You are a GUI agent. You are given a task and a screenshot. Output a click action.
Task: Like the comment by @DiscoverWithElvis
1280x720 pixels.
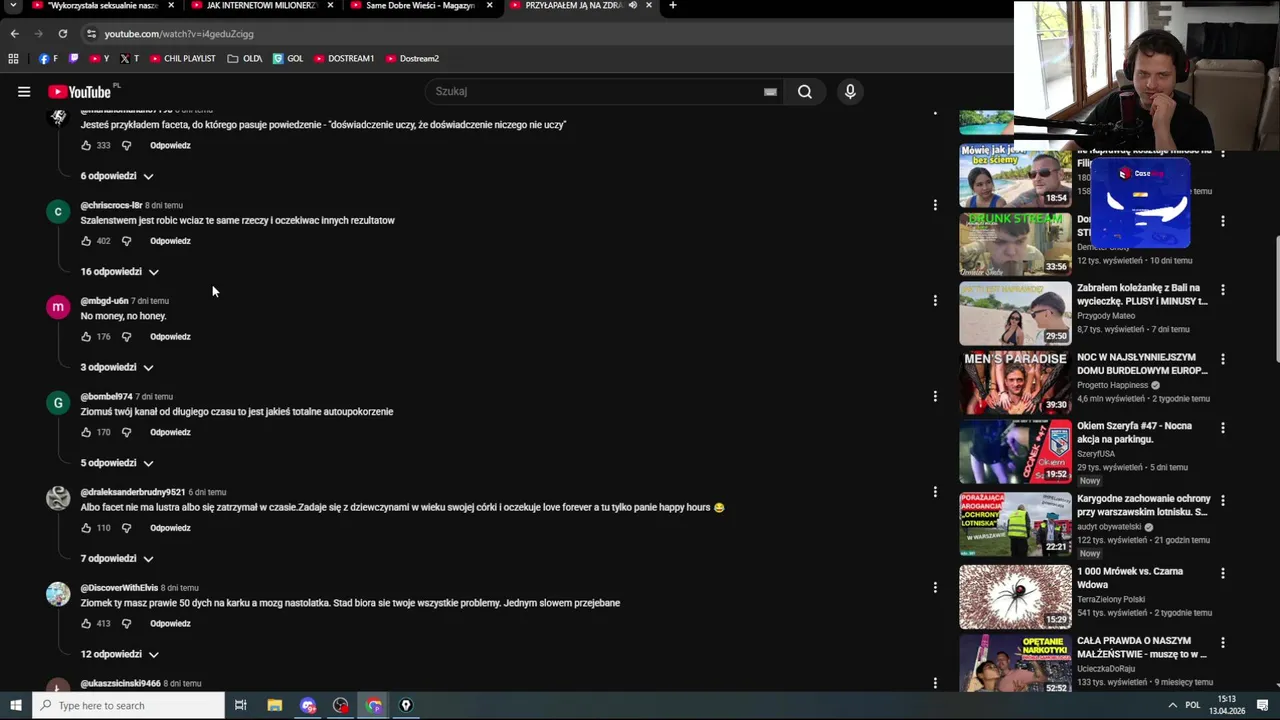click(86, 624)
